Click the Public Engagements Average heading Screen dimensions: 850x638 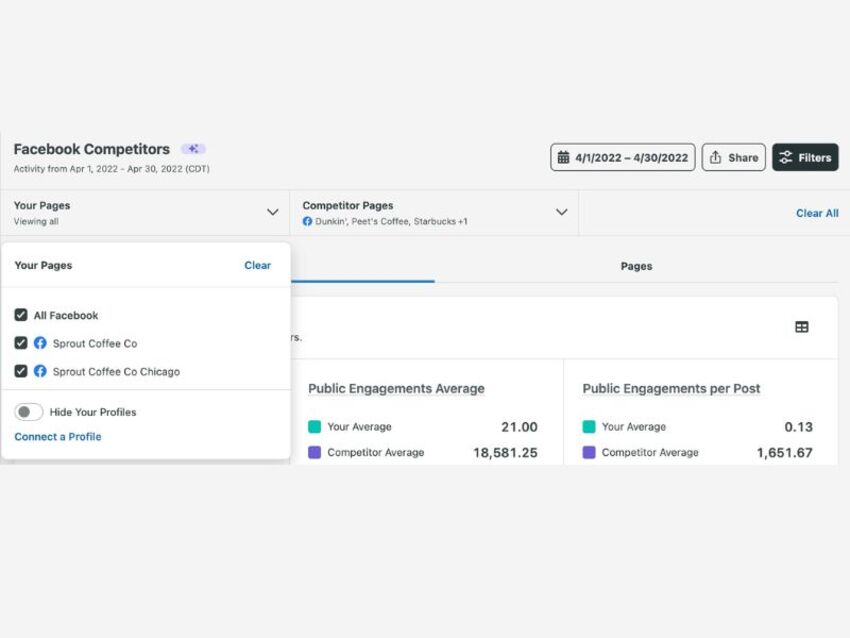(396, 389)
